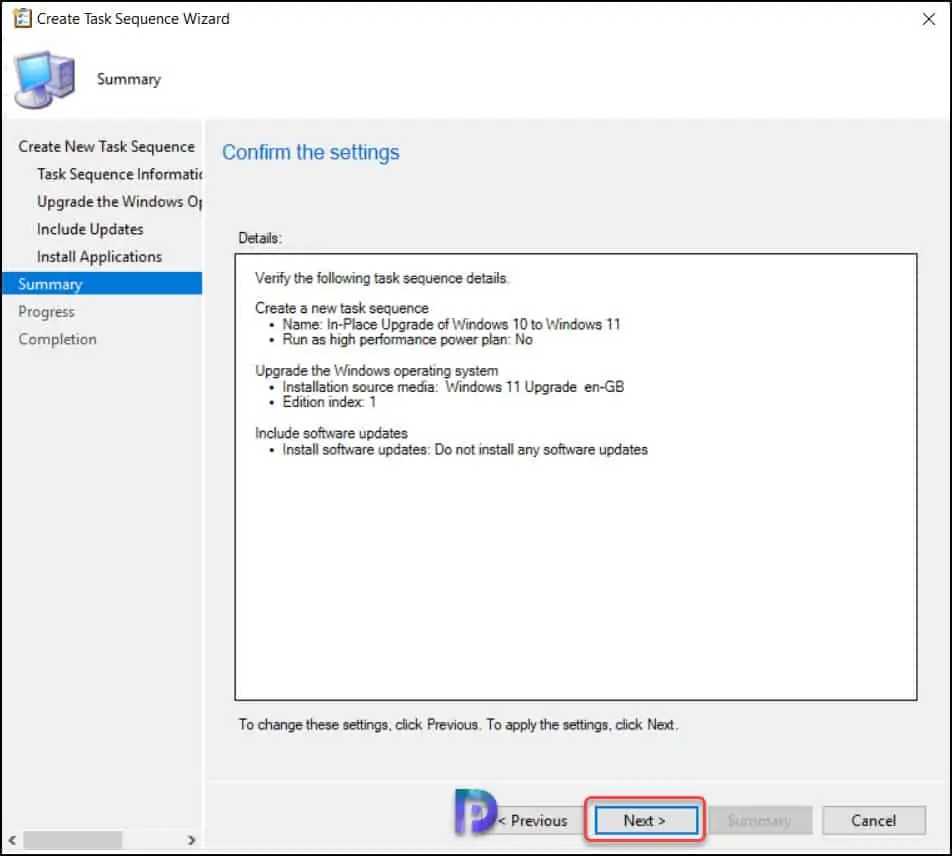The height and width of the screenshot is (856, 952).
Task: Select Upgrade the Windows Operating System step
Action: [120, 202]
